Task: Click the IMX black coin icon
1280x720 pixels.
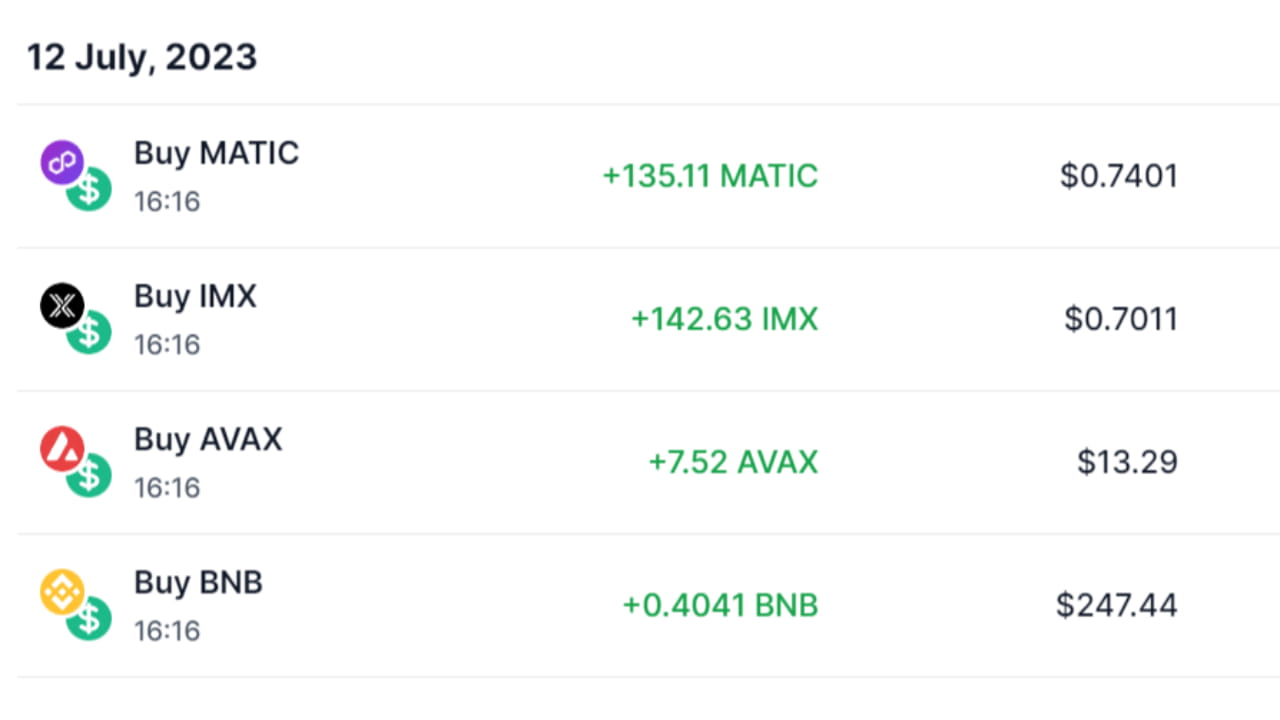Action: coord(62,303)
